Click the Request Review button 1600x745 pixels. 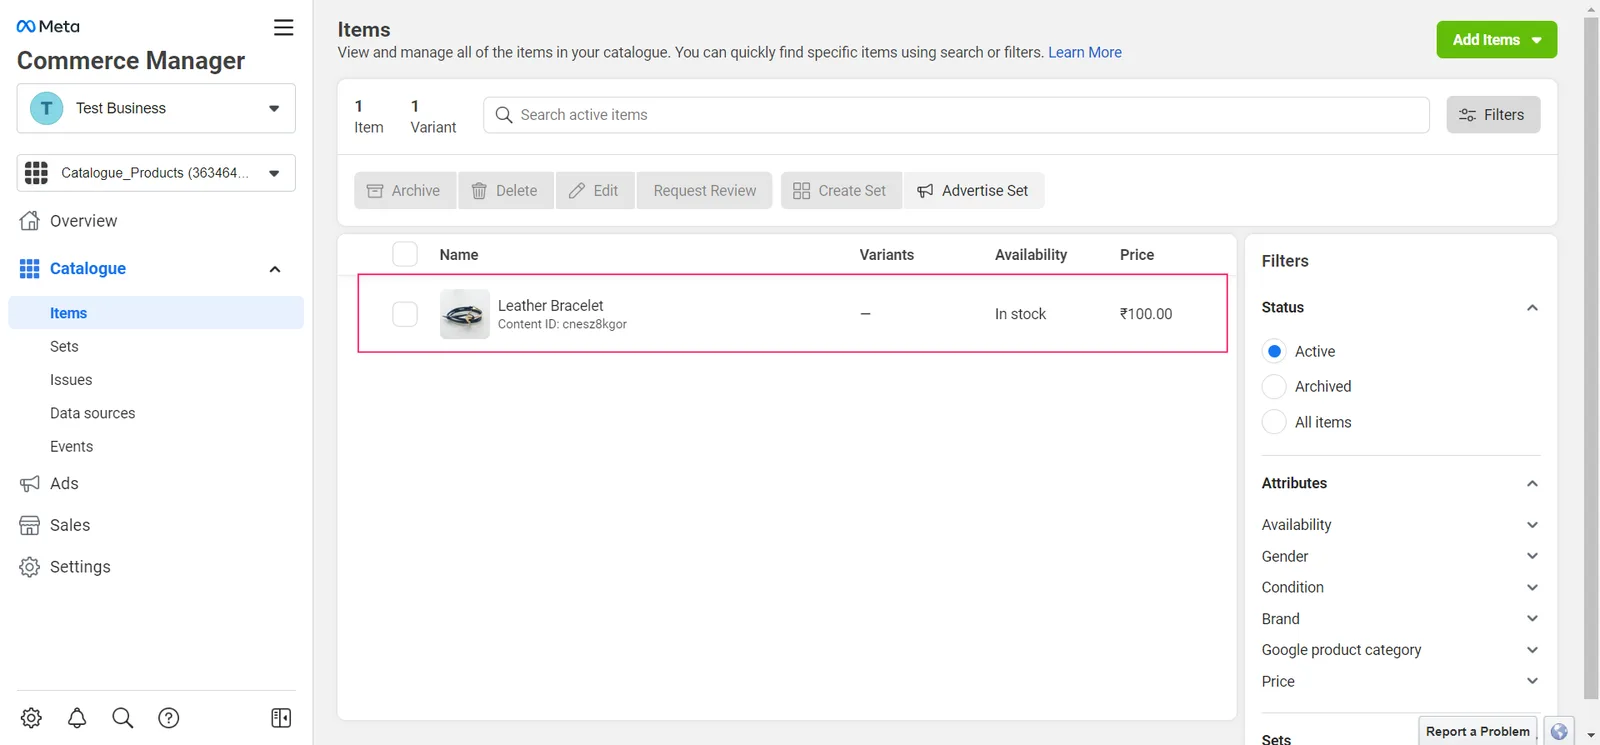tap(705, 191)
